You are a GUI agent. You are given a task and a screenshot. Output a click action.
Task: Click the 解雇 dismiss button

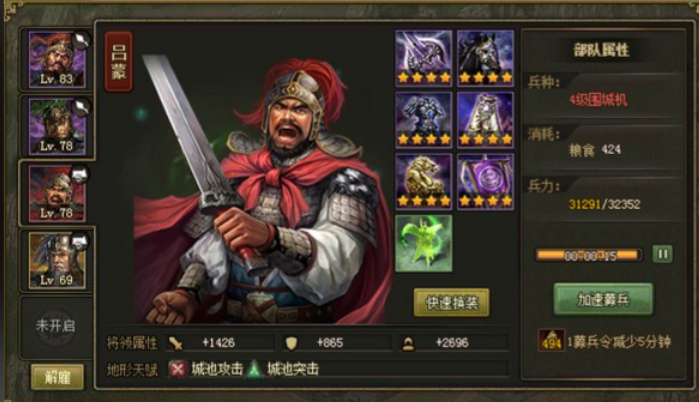pos(57,377)
